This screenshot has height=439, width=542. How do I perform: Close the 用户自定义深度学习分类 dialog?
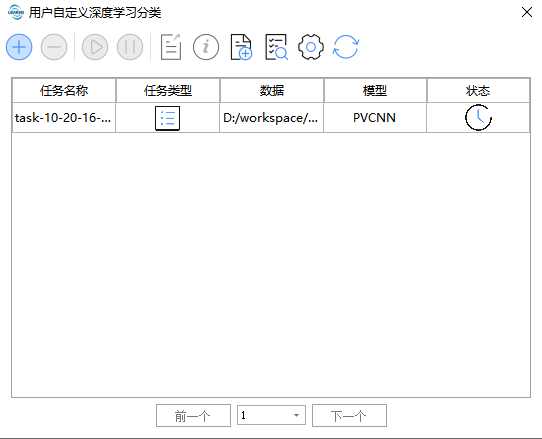pos(527,12)
